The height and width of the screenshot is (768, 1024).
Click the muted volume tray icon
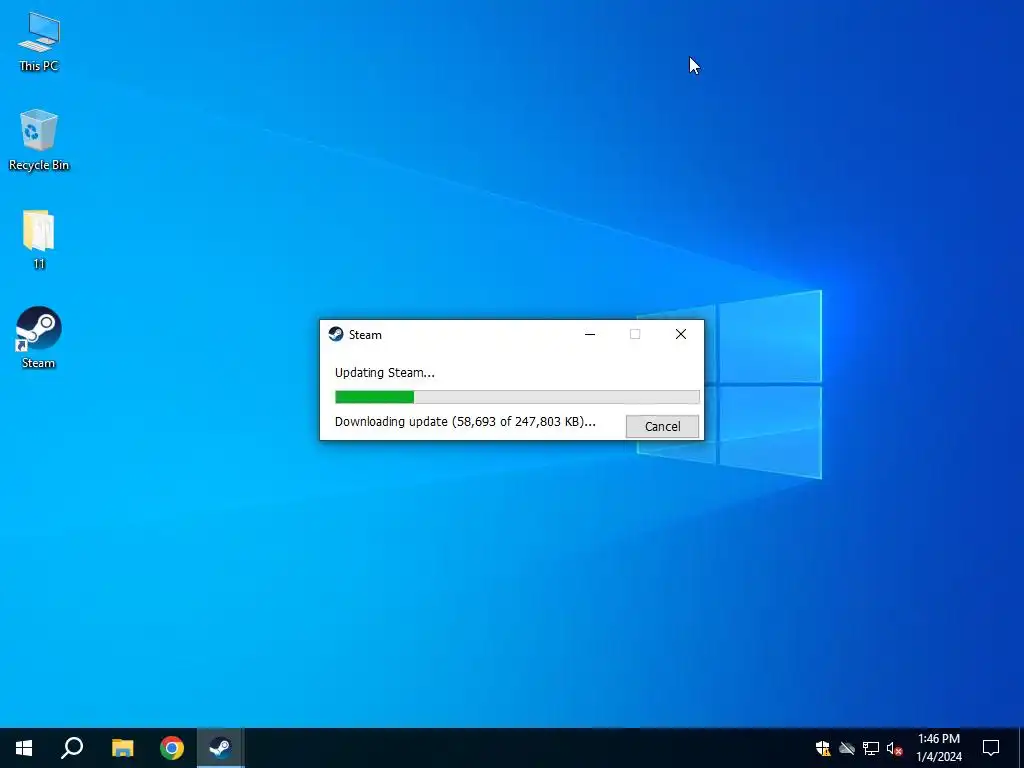pos(895,748)
